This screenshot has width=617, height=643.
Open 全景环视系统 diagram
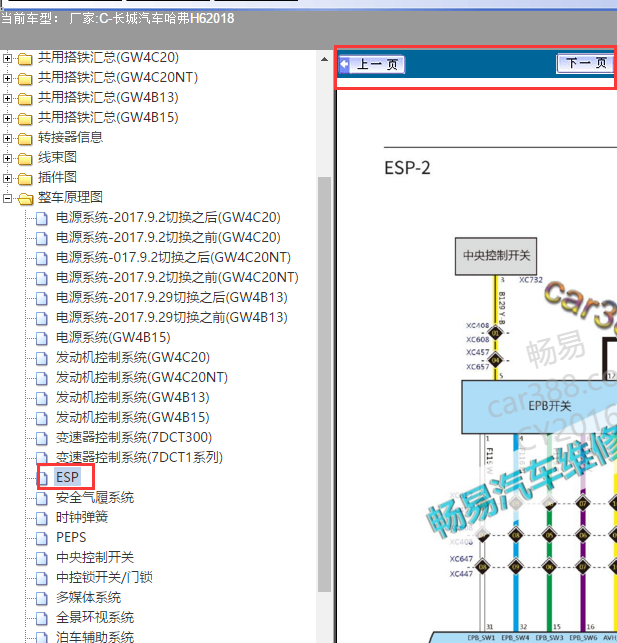coord(95,618)
